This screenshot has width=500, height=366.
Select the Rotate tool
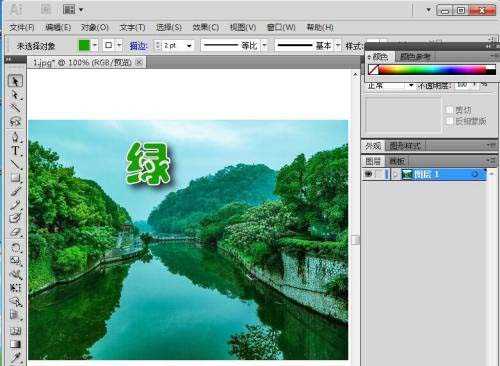point(15,247)
